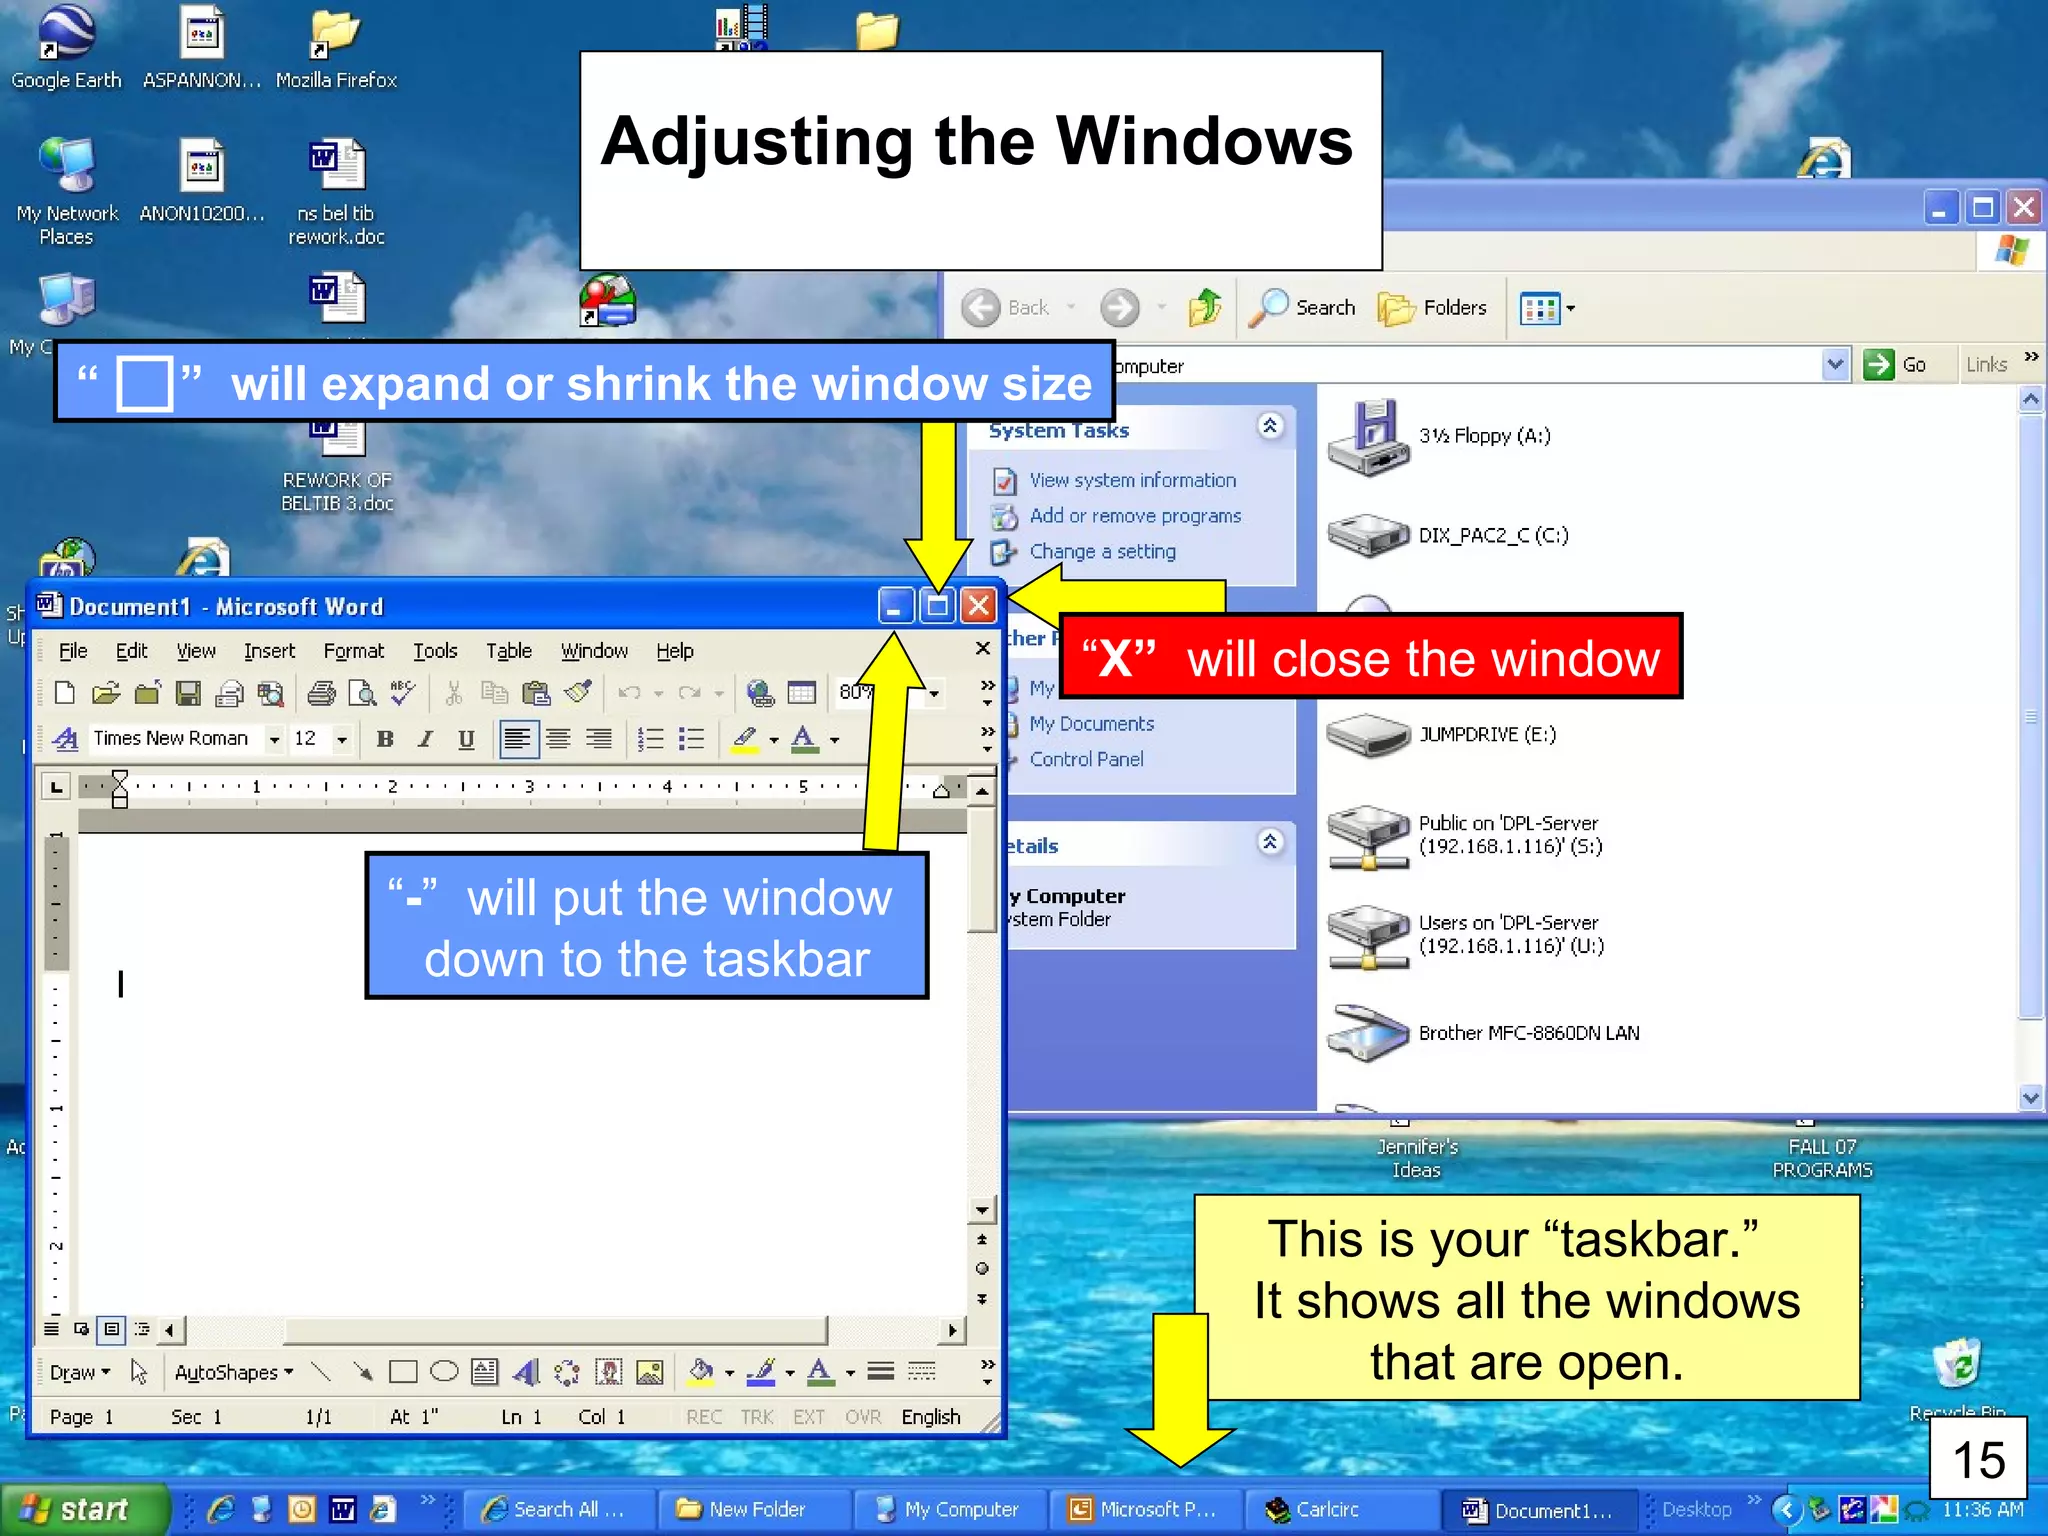The height and width of the screenshot is (1536, 2048).
Task: Click the Fill Color bucket in Drawing toolbar
Action: 702,1371
